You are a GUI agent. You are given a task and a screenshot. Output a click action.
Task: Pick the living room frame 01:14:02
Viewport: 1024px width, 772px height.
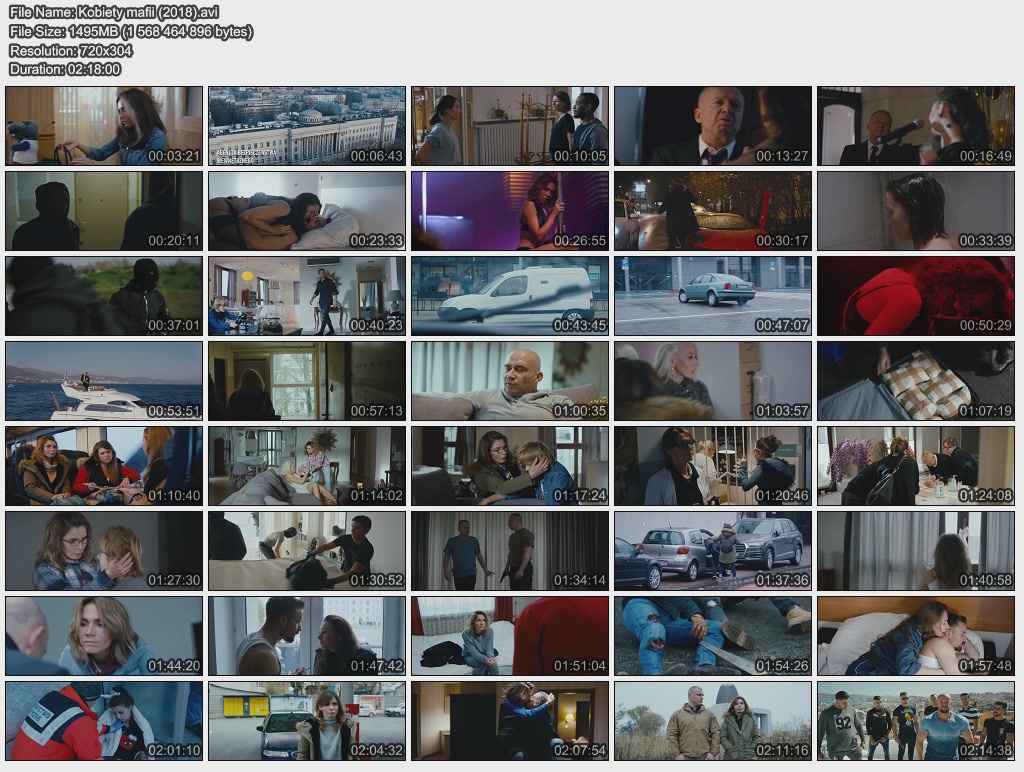[307, 466]
